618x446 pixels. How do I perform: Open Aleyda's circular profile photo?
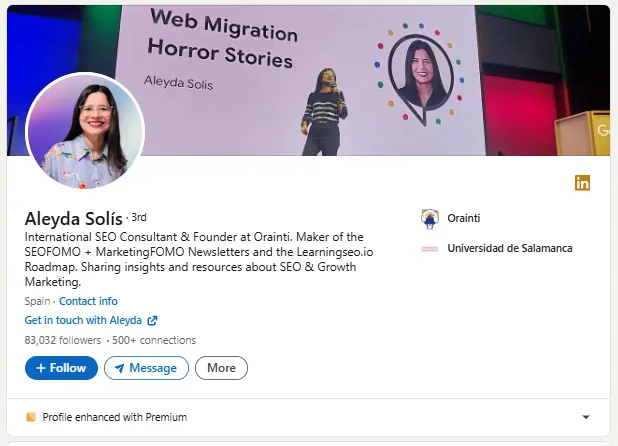(x=85, y=132)
